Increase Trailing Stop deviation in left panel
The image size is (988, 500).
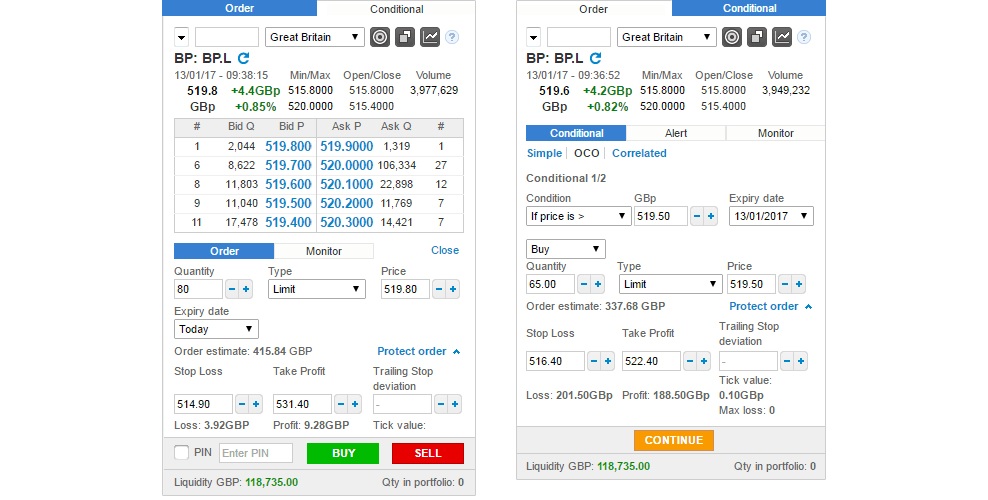coord(454,404)
